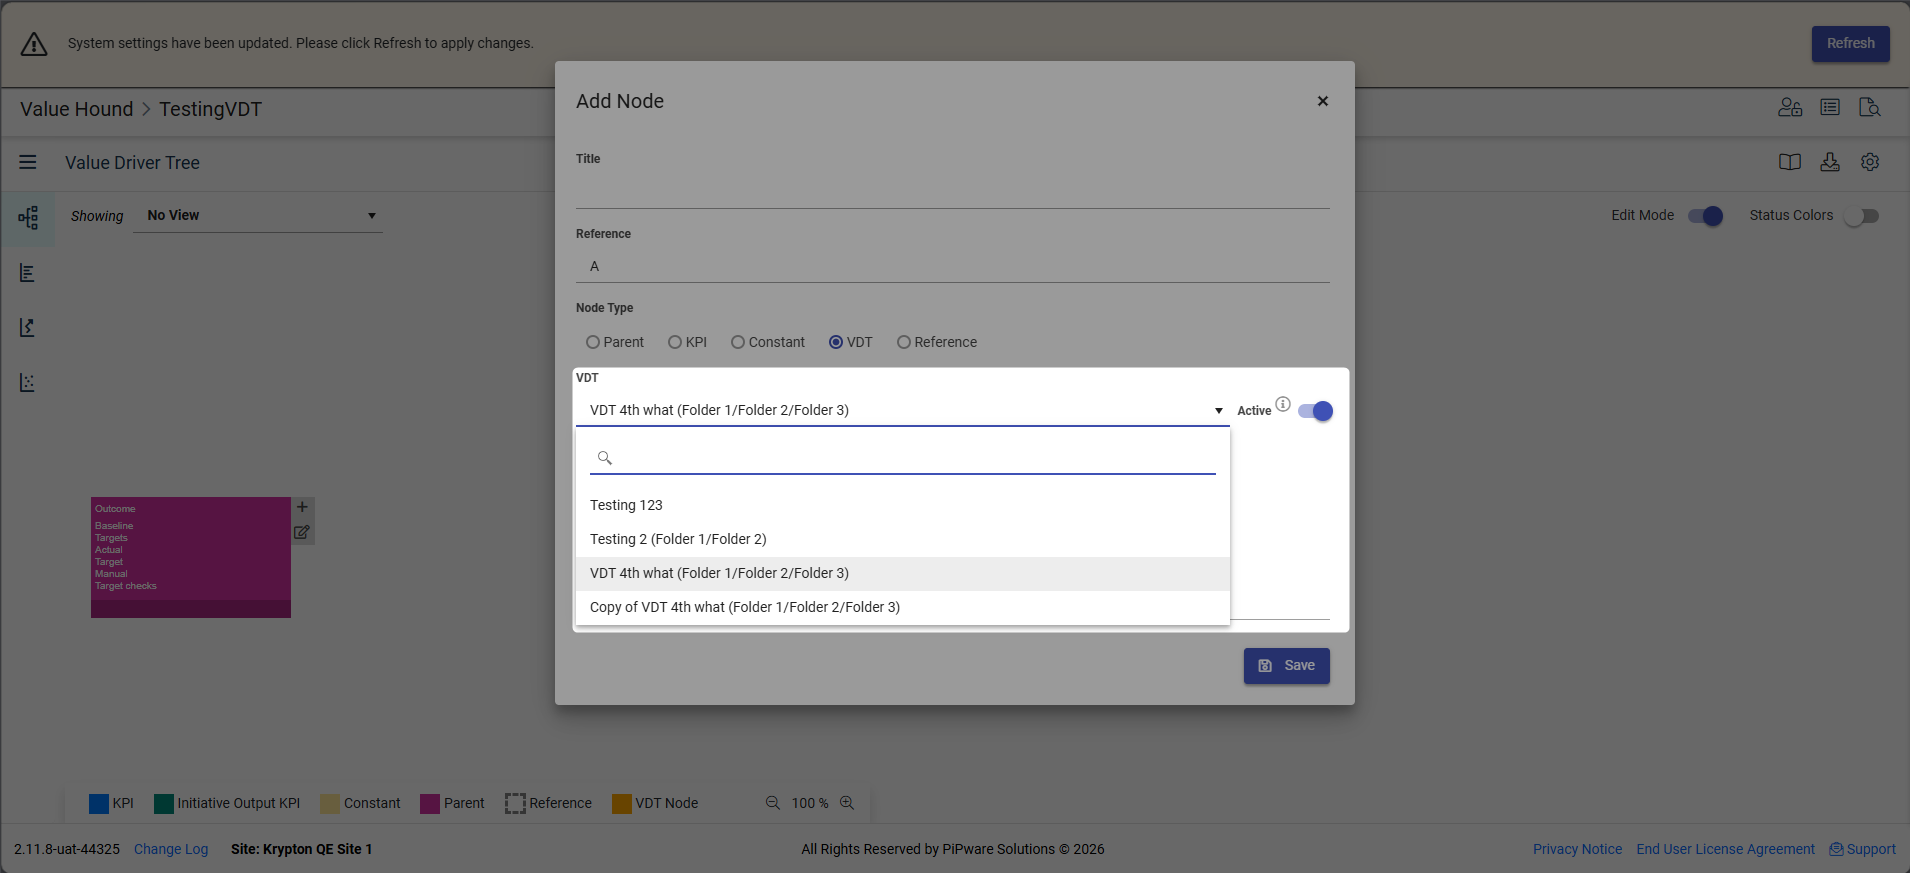1910x873 pixels.
Task: Zoom out with magnifier minus icon
Action: point(773,803)
